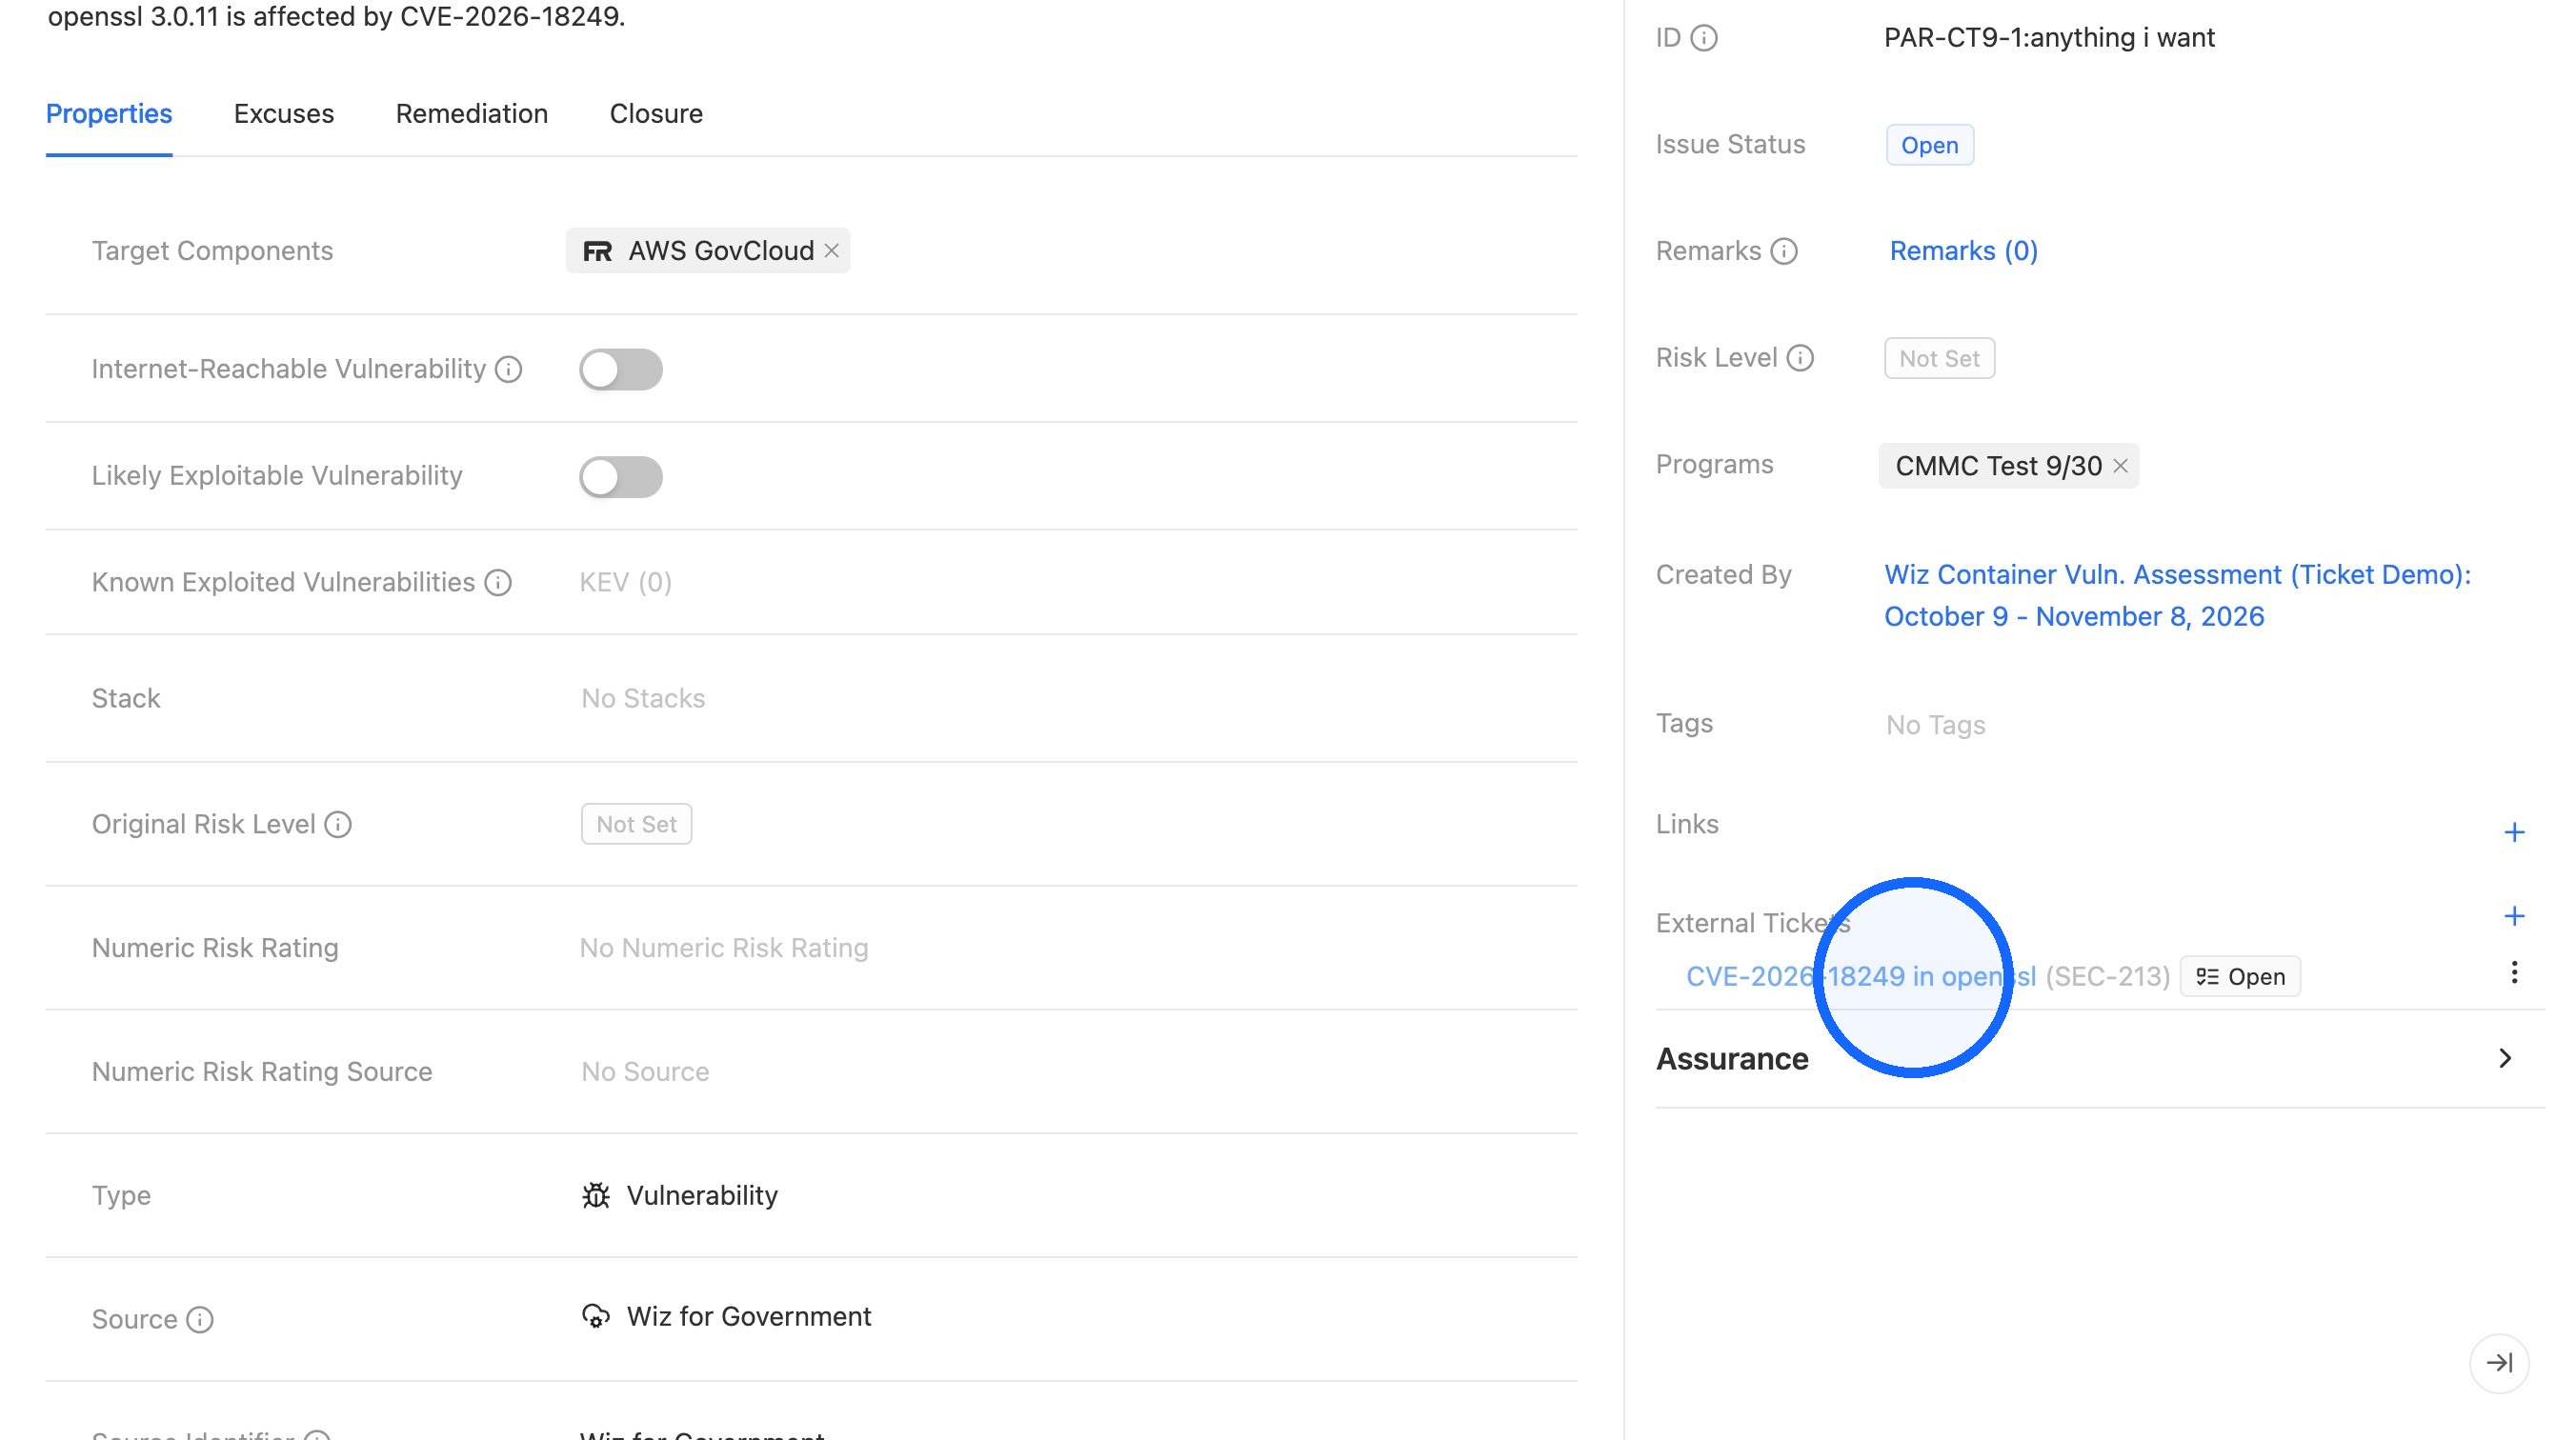Open the Remarks (0) link
The width and height of the screenshot is (2576, 1440).
(x=1963, y=251)
